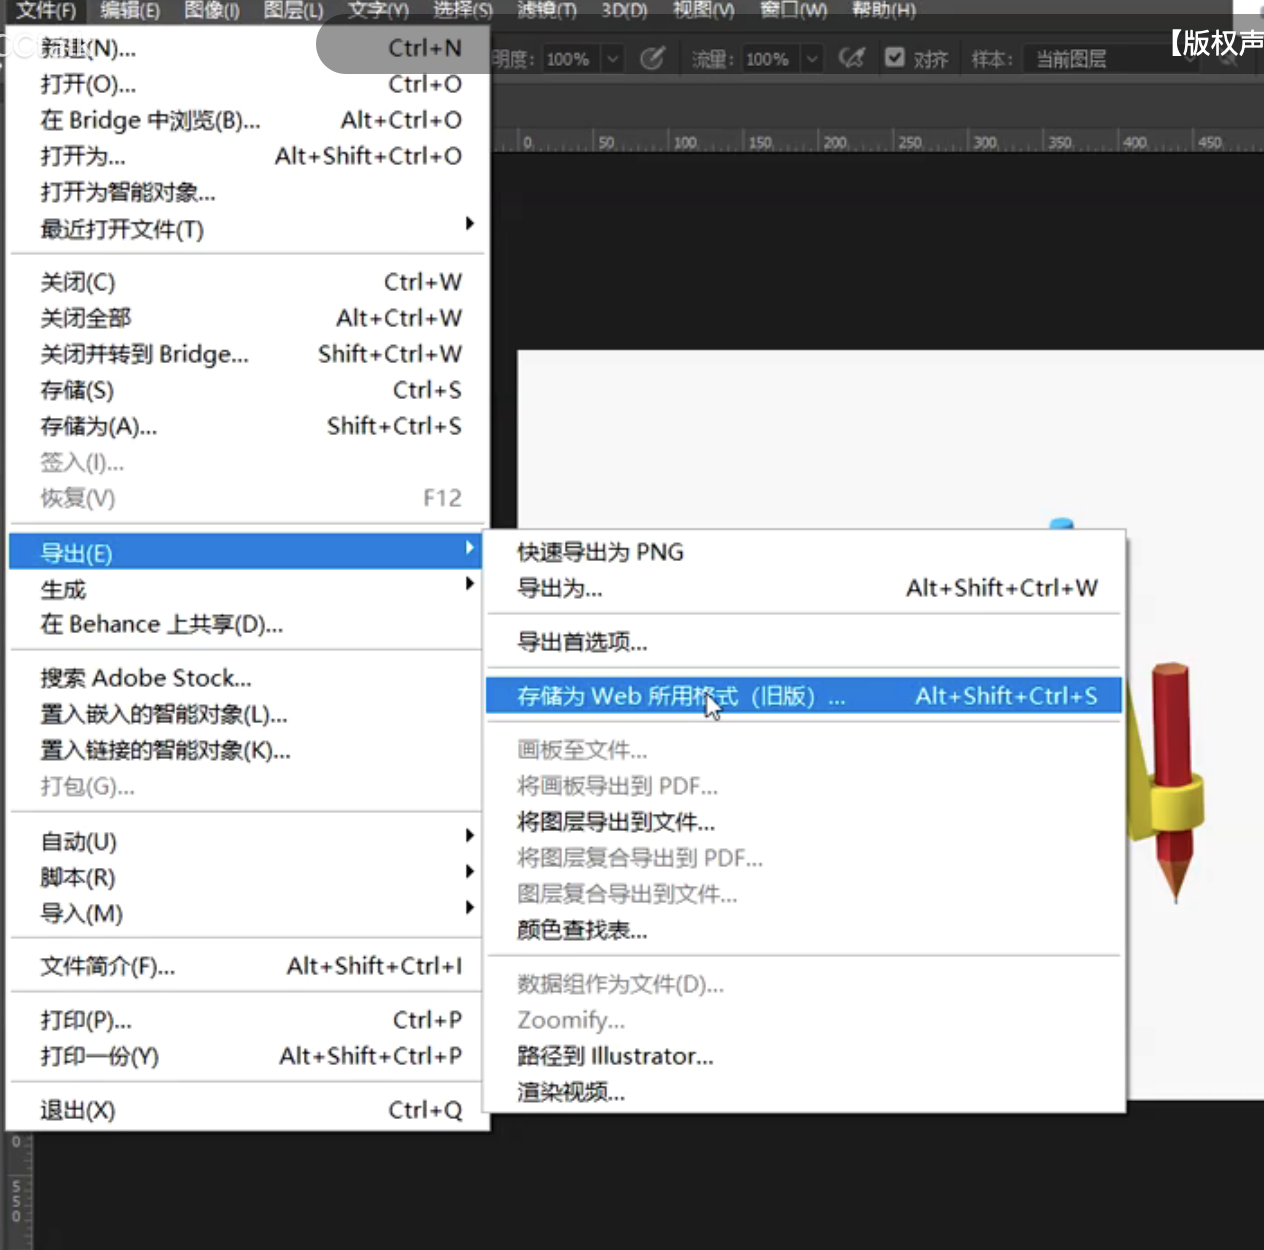The height and width of the screenshot is (1250, 1264).
Task: Select 搜索 Adobe Stock...
Action: click(245, 678)
